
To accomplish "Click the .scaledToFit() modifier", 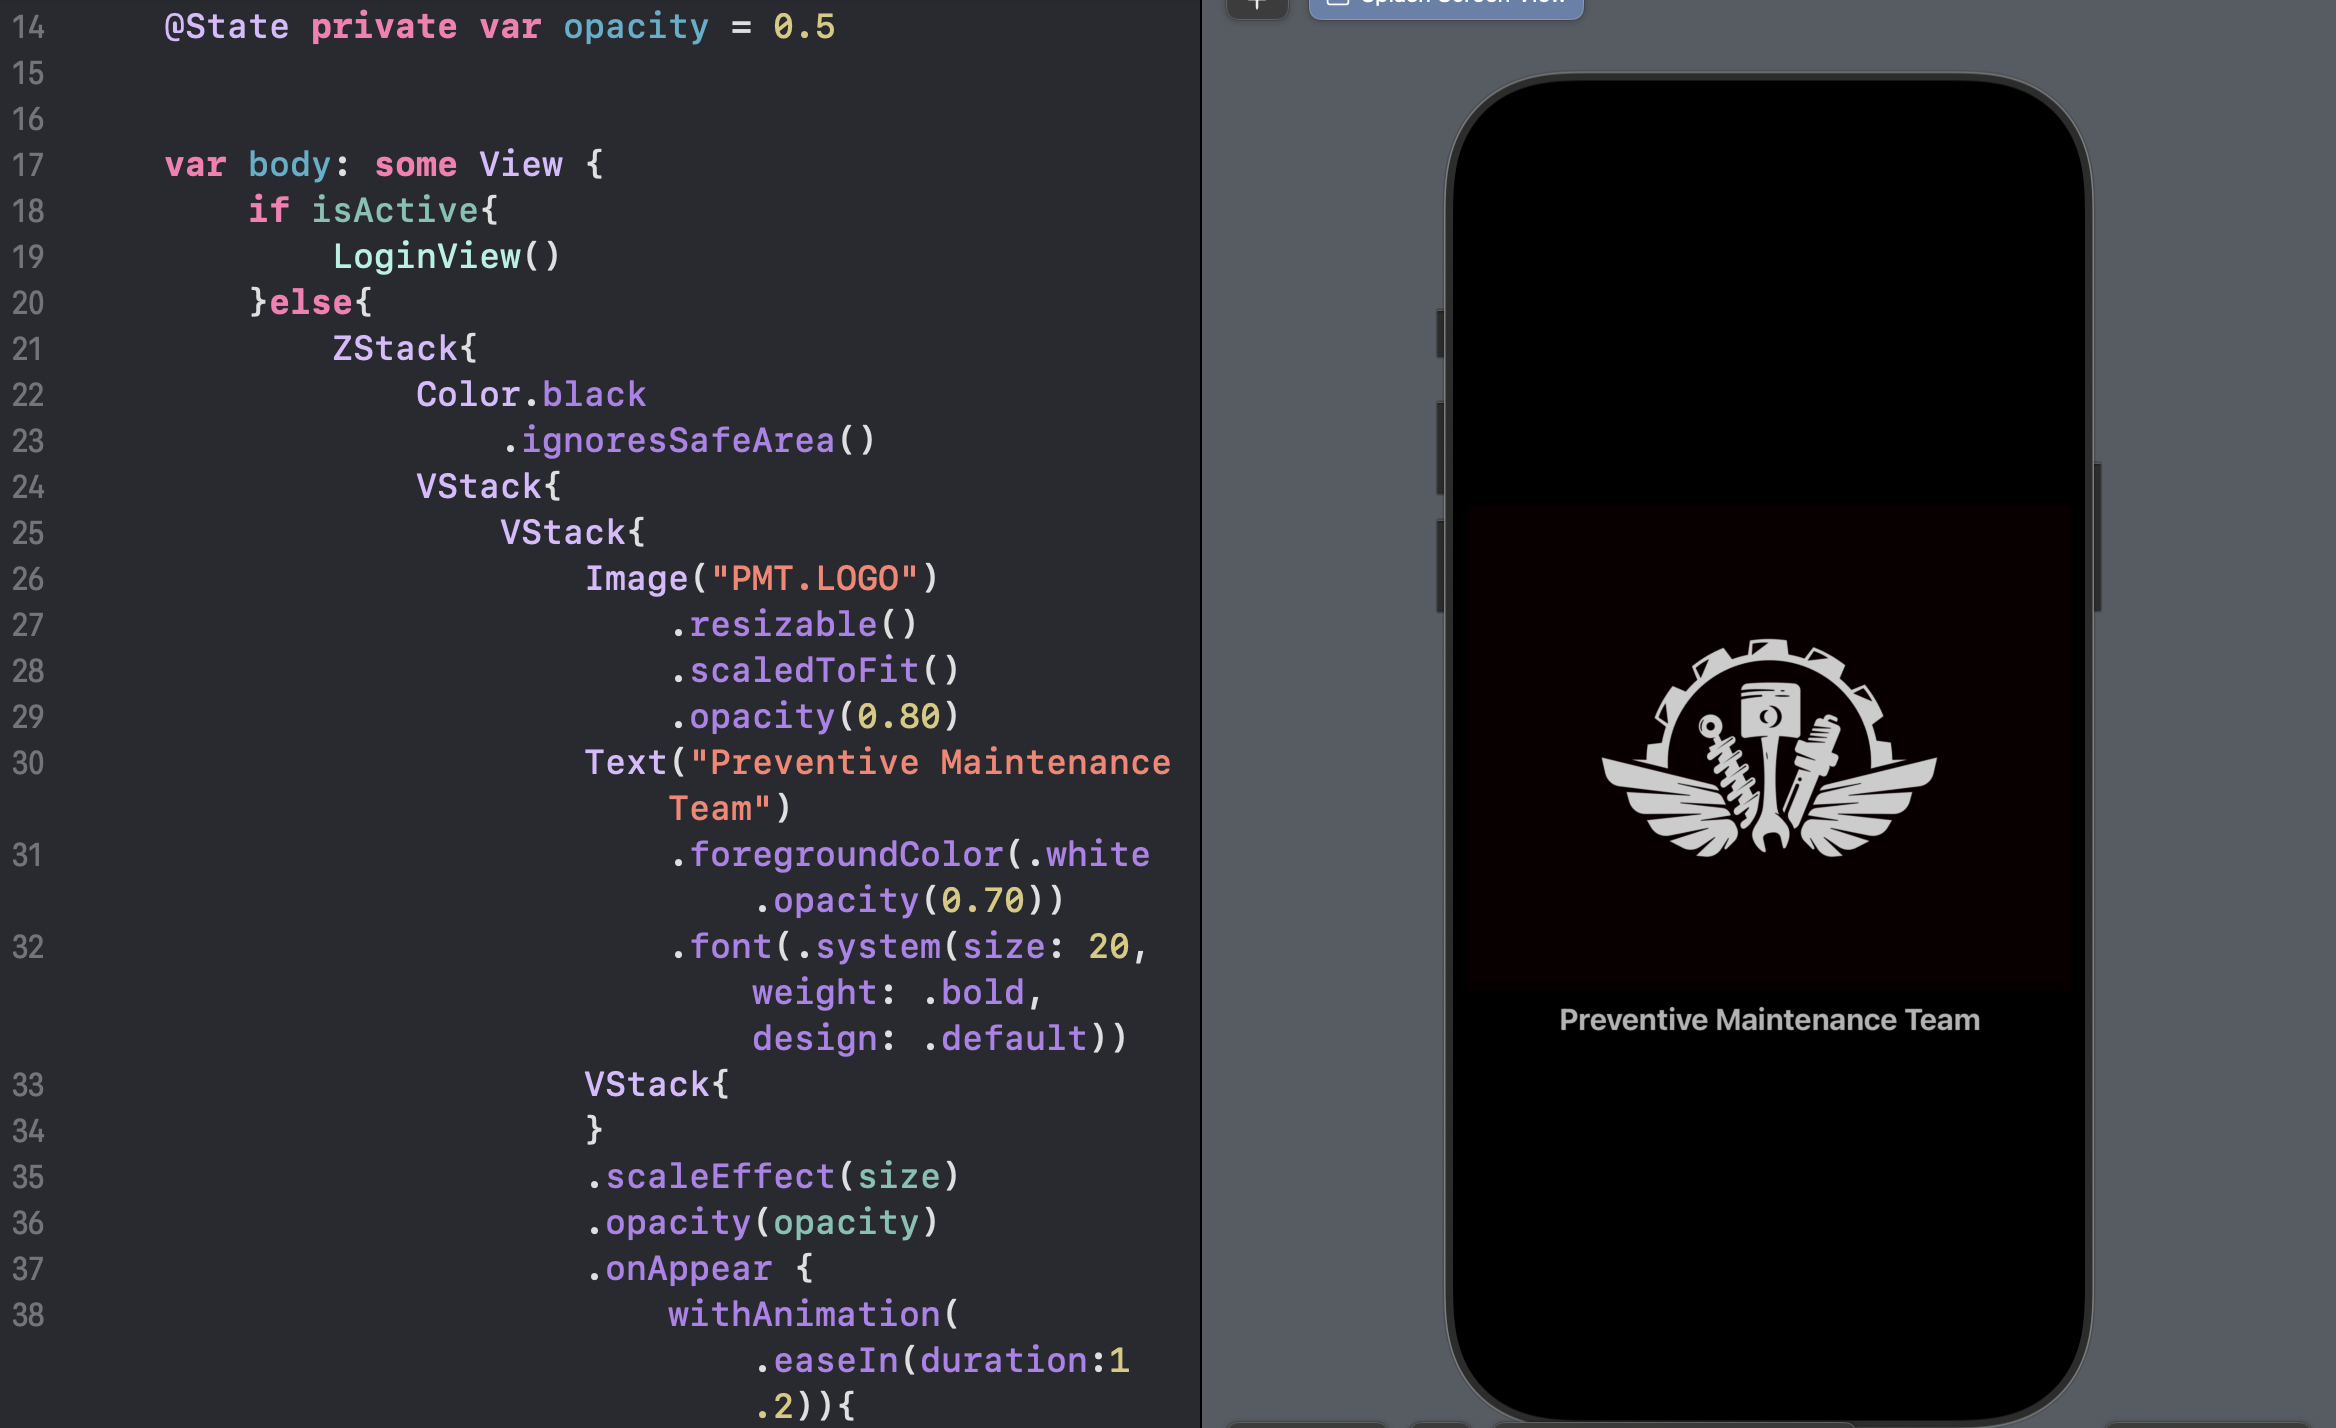I will click(x=814, y=671).
